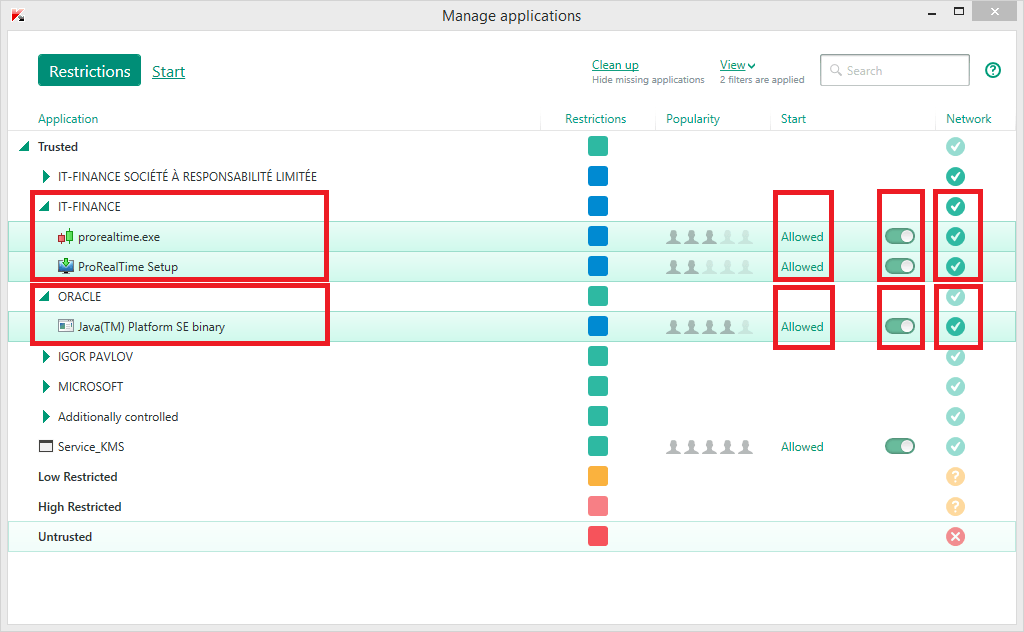Viewport: 1024px width, 632px height.
Task: Expand the Additionally controlled group
Action: 46,417
